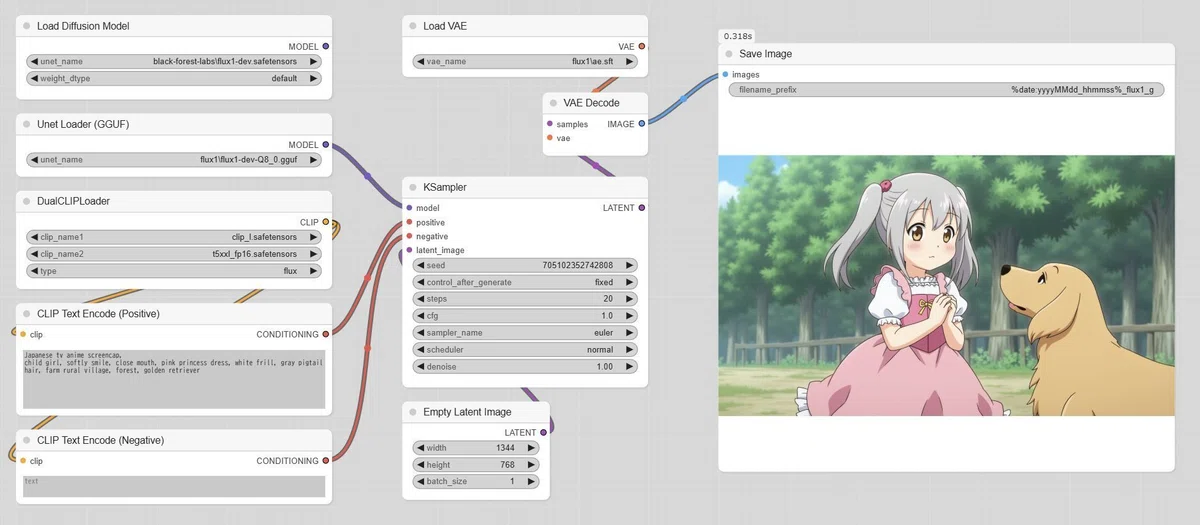Open the clip_name2 dropdown showing t5xxl_fp16.safetensors
1200x525 pixels.
point(175,254)
